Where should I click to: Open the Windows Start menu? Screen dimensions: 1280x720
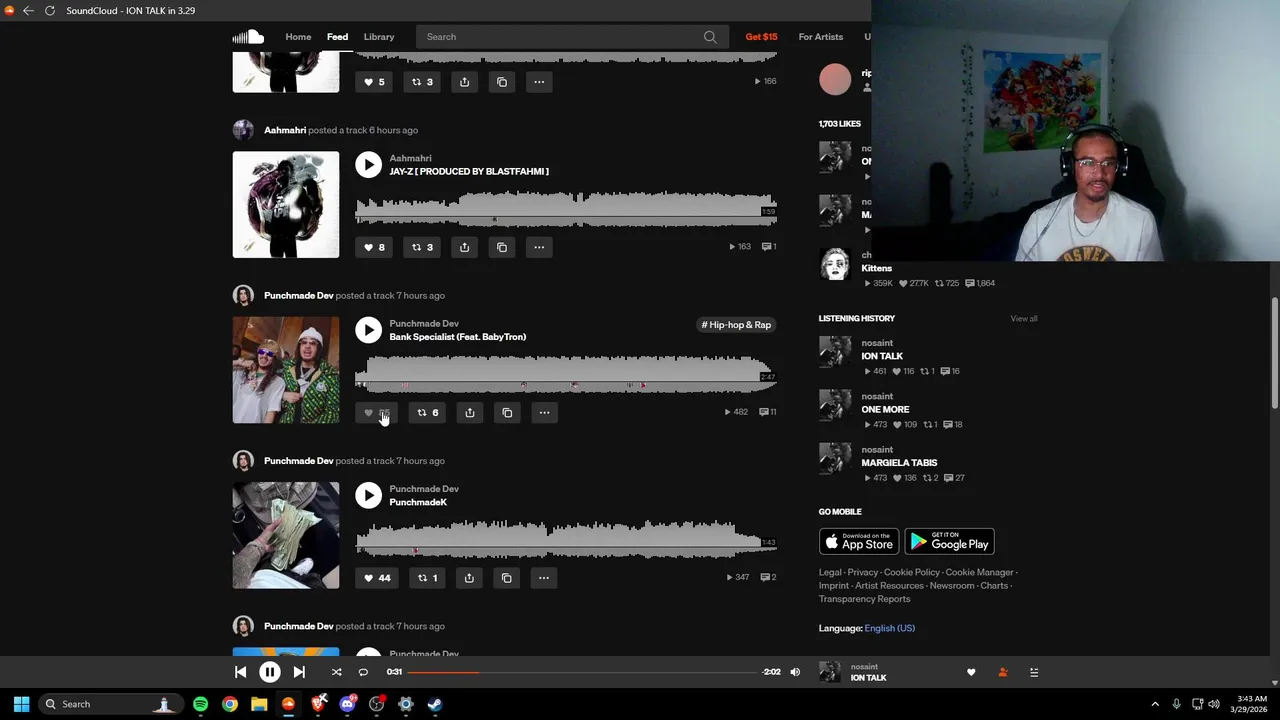[21, 704]
